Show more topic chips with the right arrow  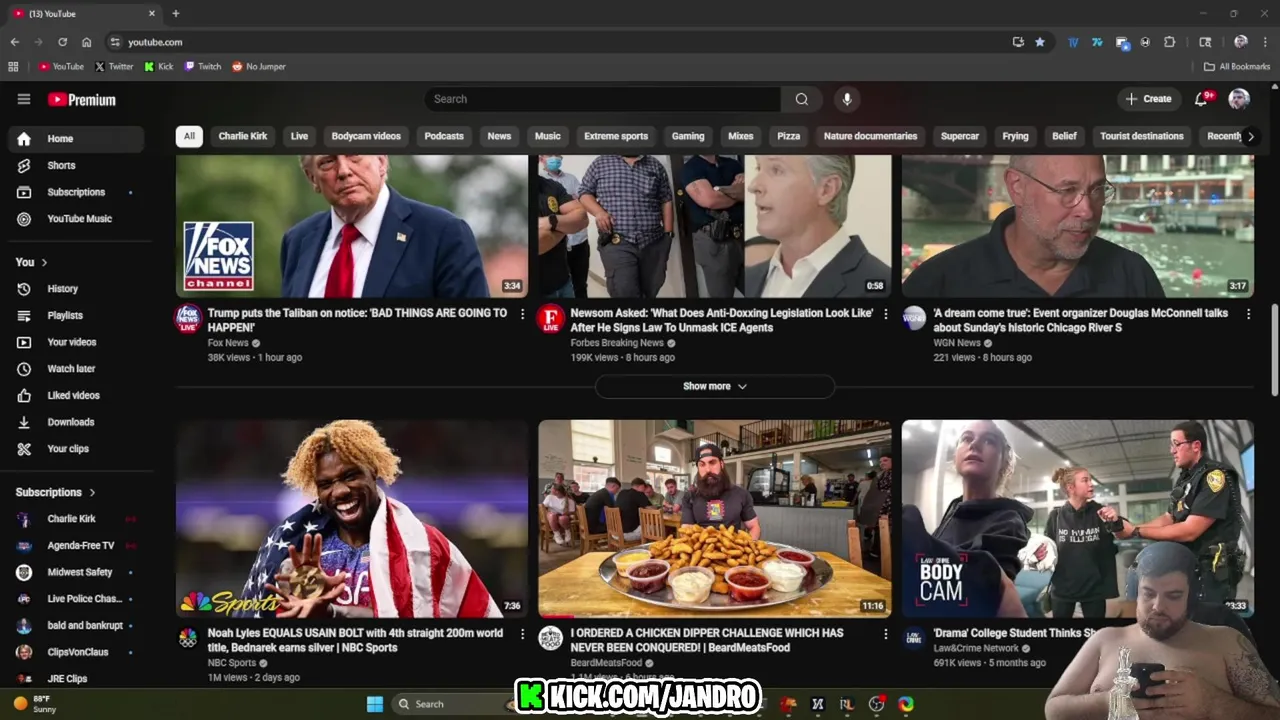point(1250,136)
